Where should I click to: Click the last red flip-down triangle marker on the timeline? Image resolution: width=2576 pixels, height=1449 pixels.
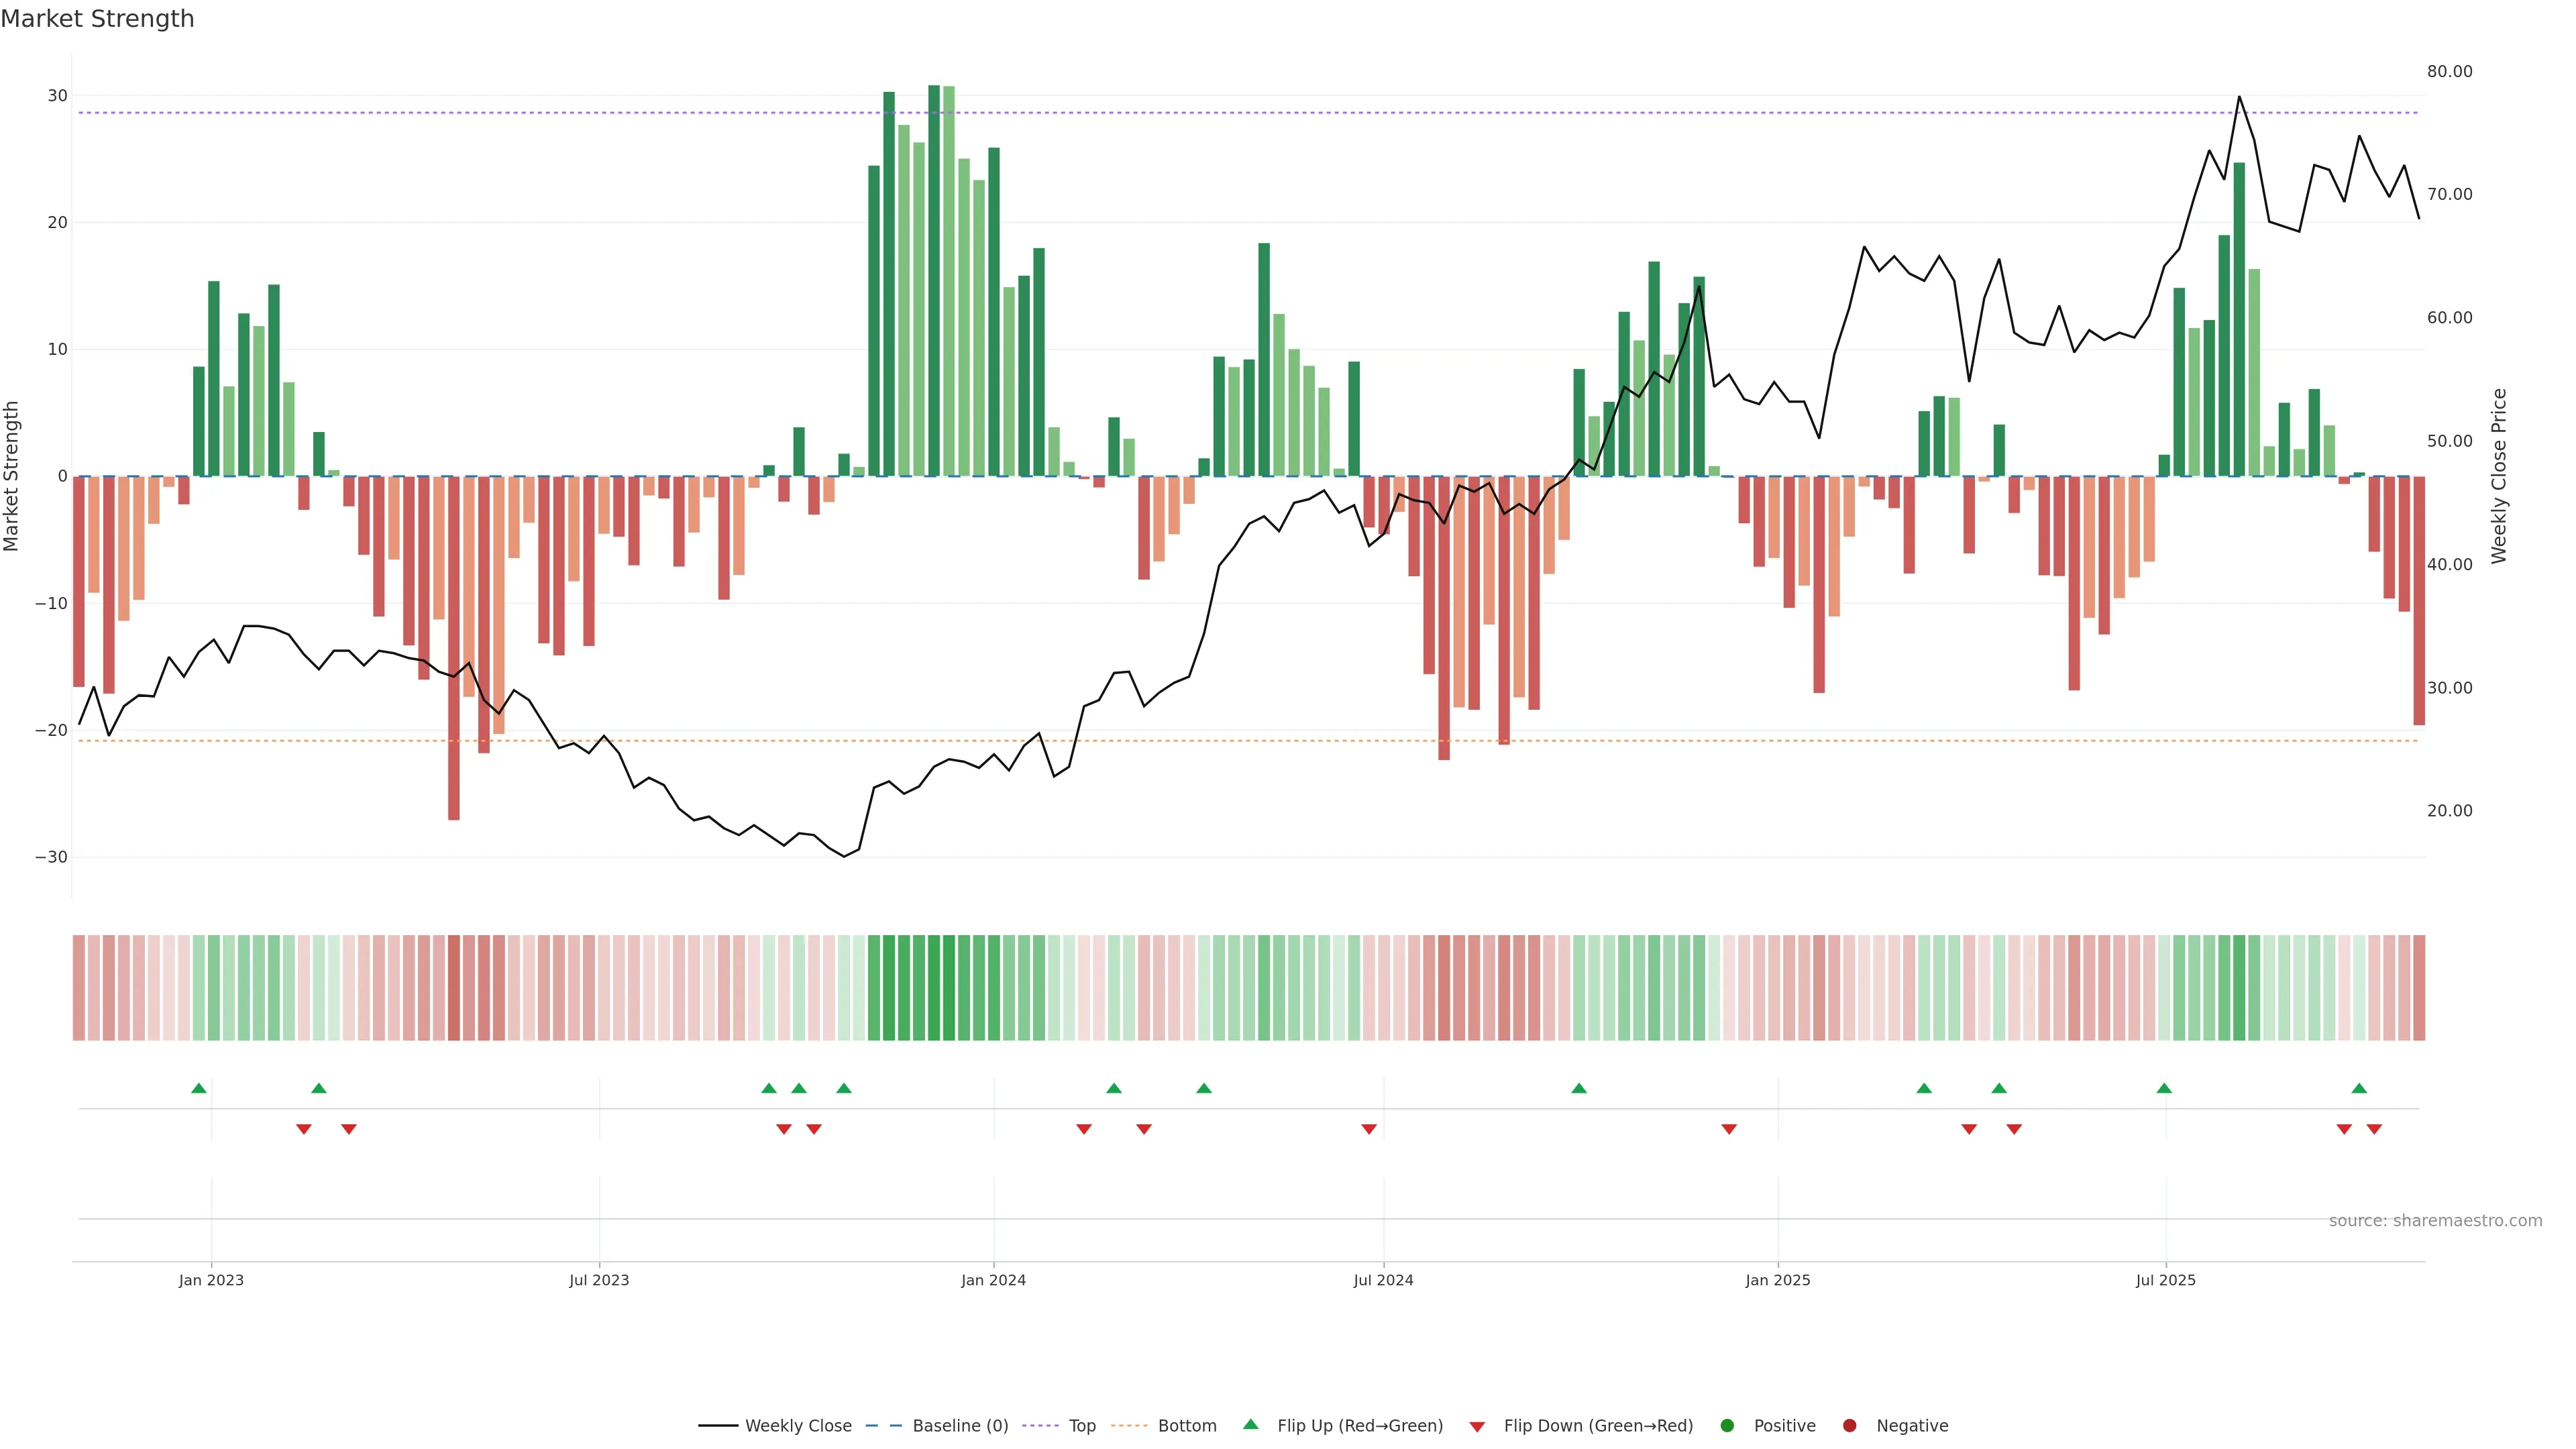(x=2374, y=1129)
